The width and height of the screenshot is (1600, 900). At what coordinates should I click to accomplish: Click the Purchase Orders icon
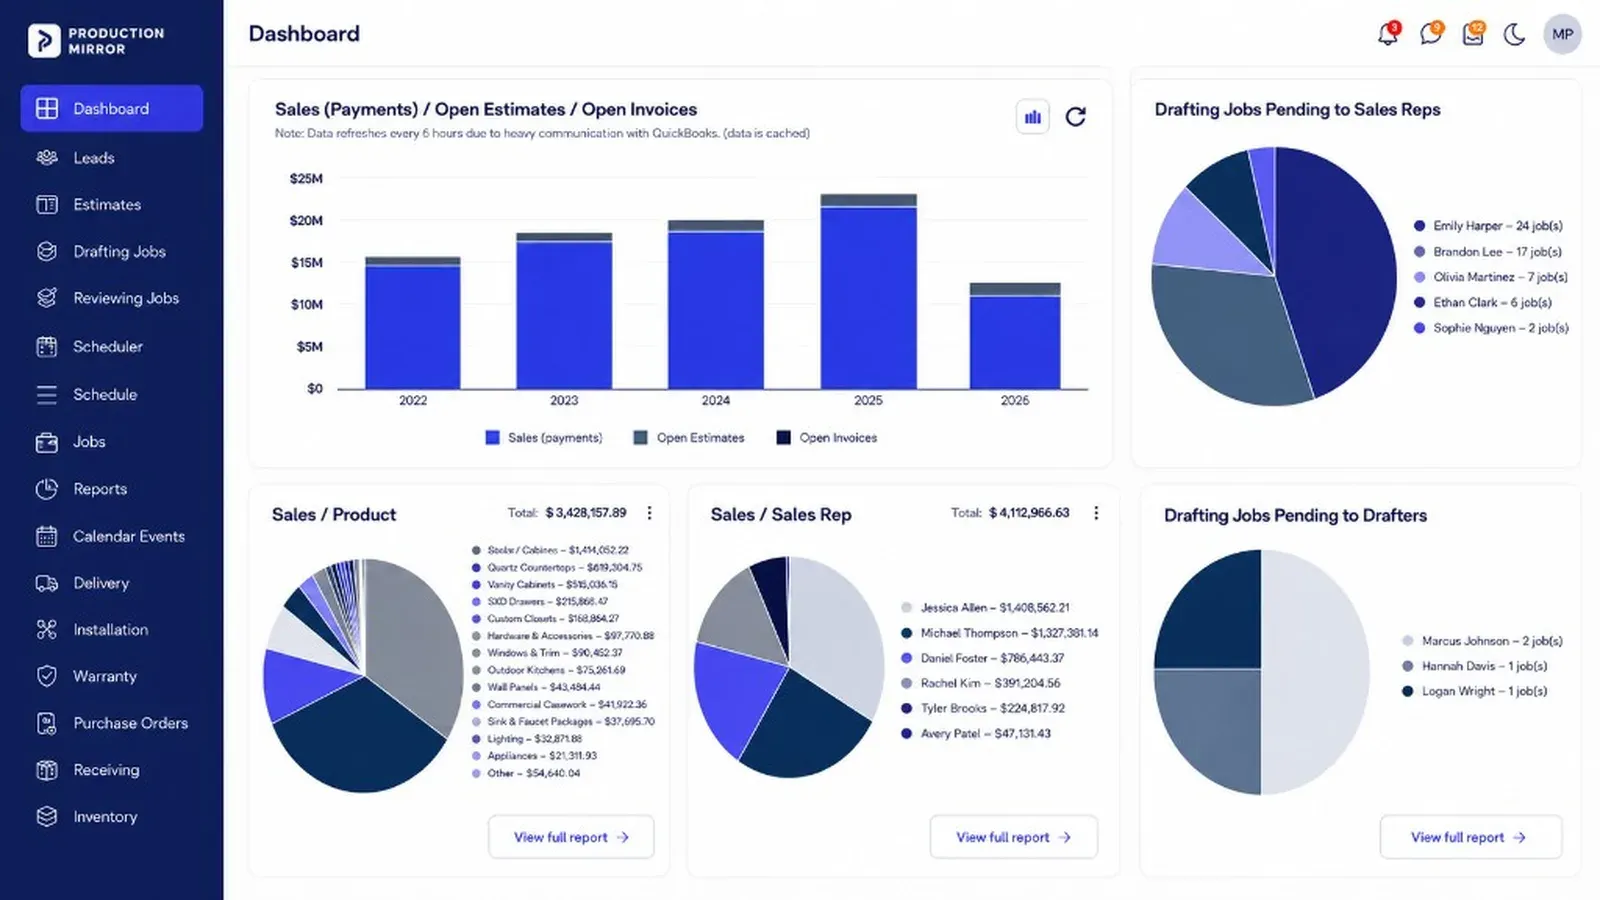[x=47, y=723]
